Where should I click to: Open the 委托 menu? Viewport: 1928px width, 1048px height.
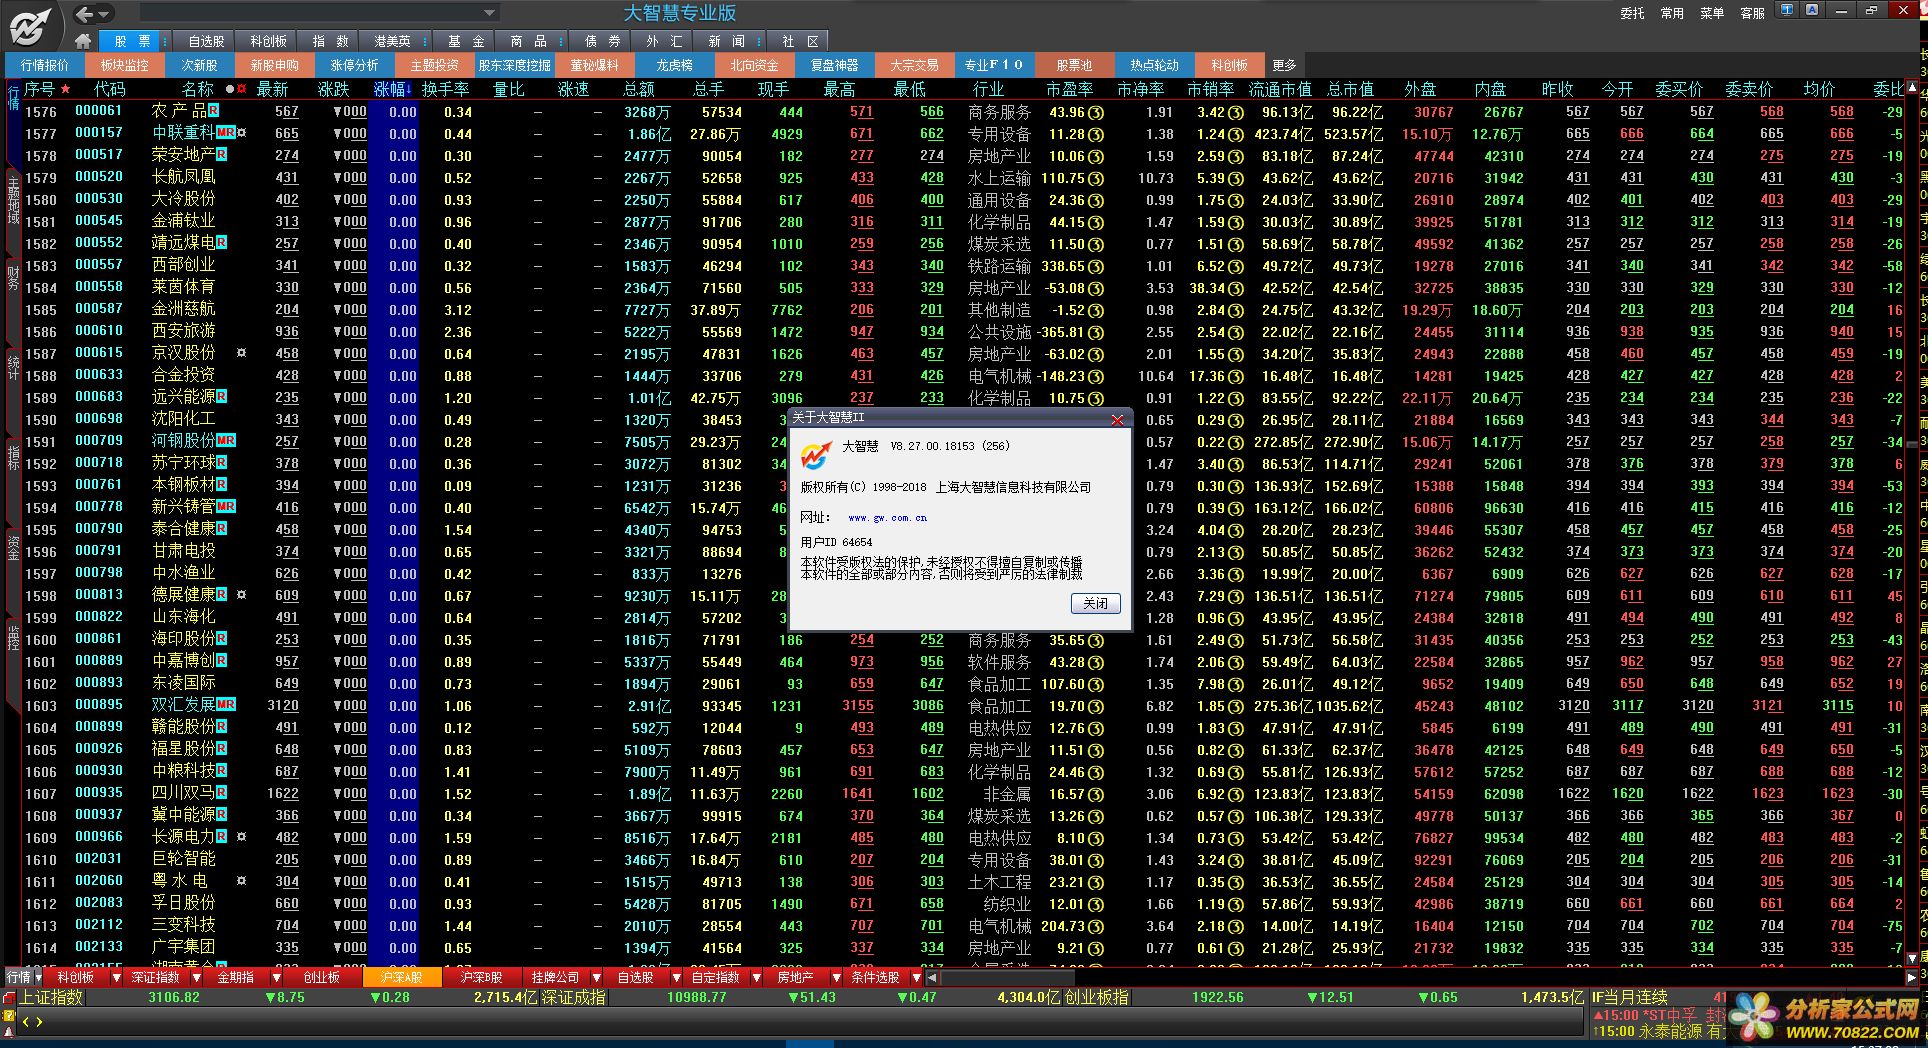[x=1632, y=13]
